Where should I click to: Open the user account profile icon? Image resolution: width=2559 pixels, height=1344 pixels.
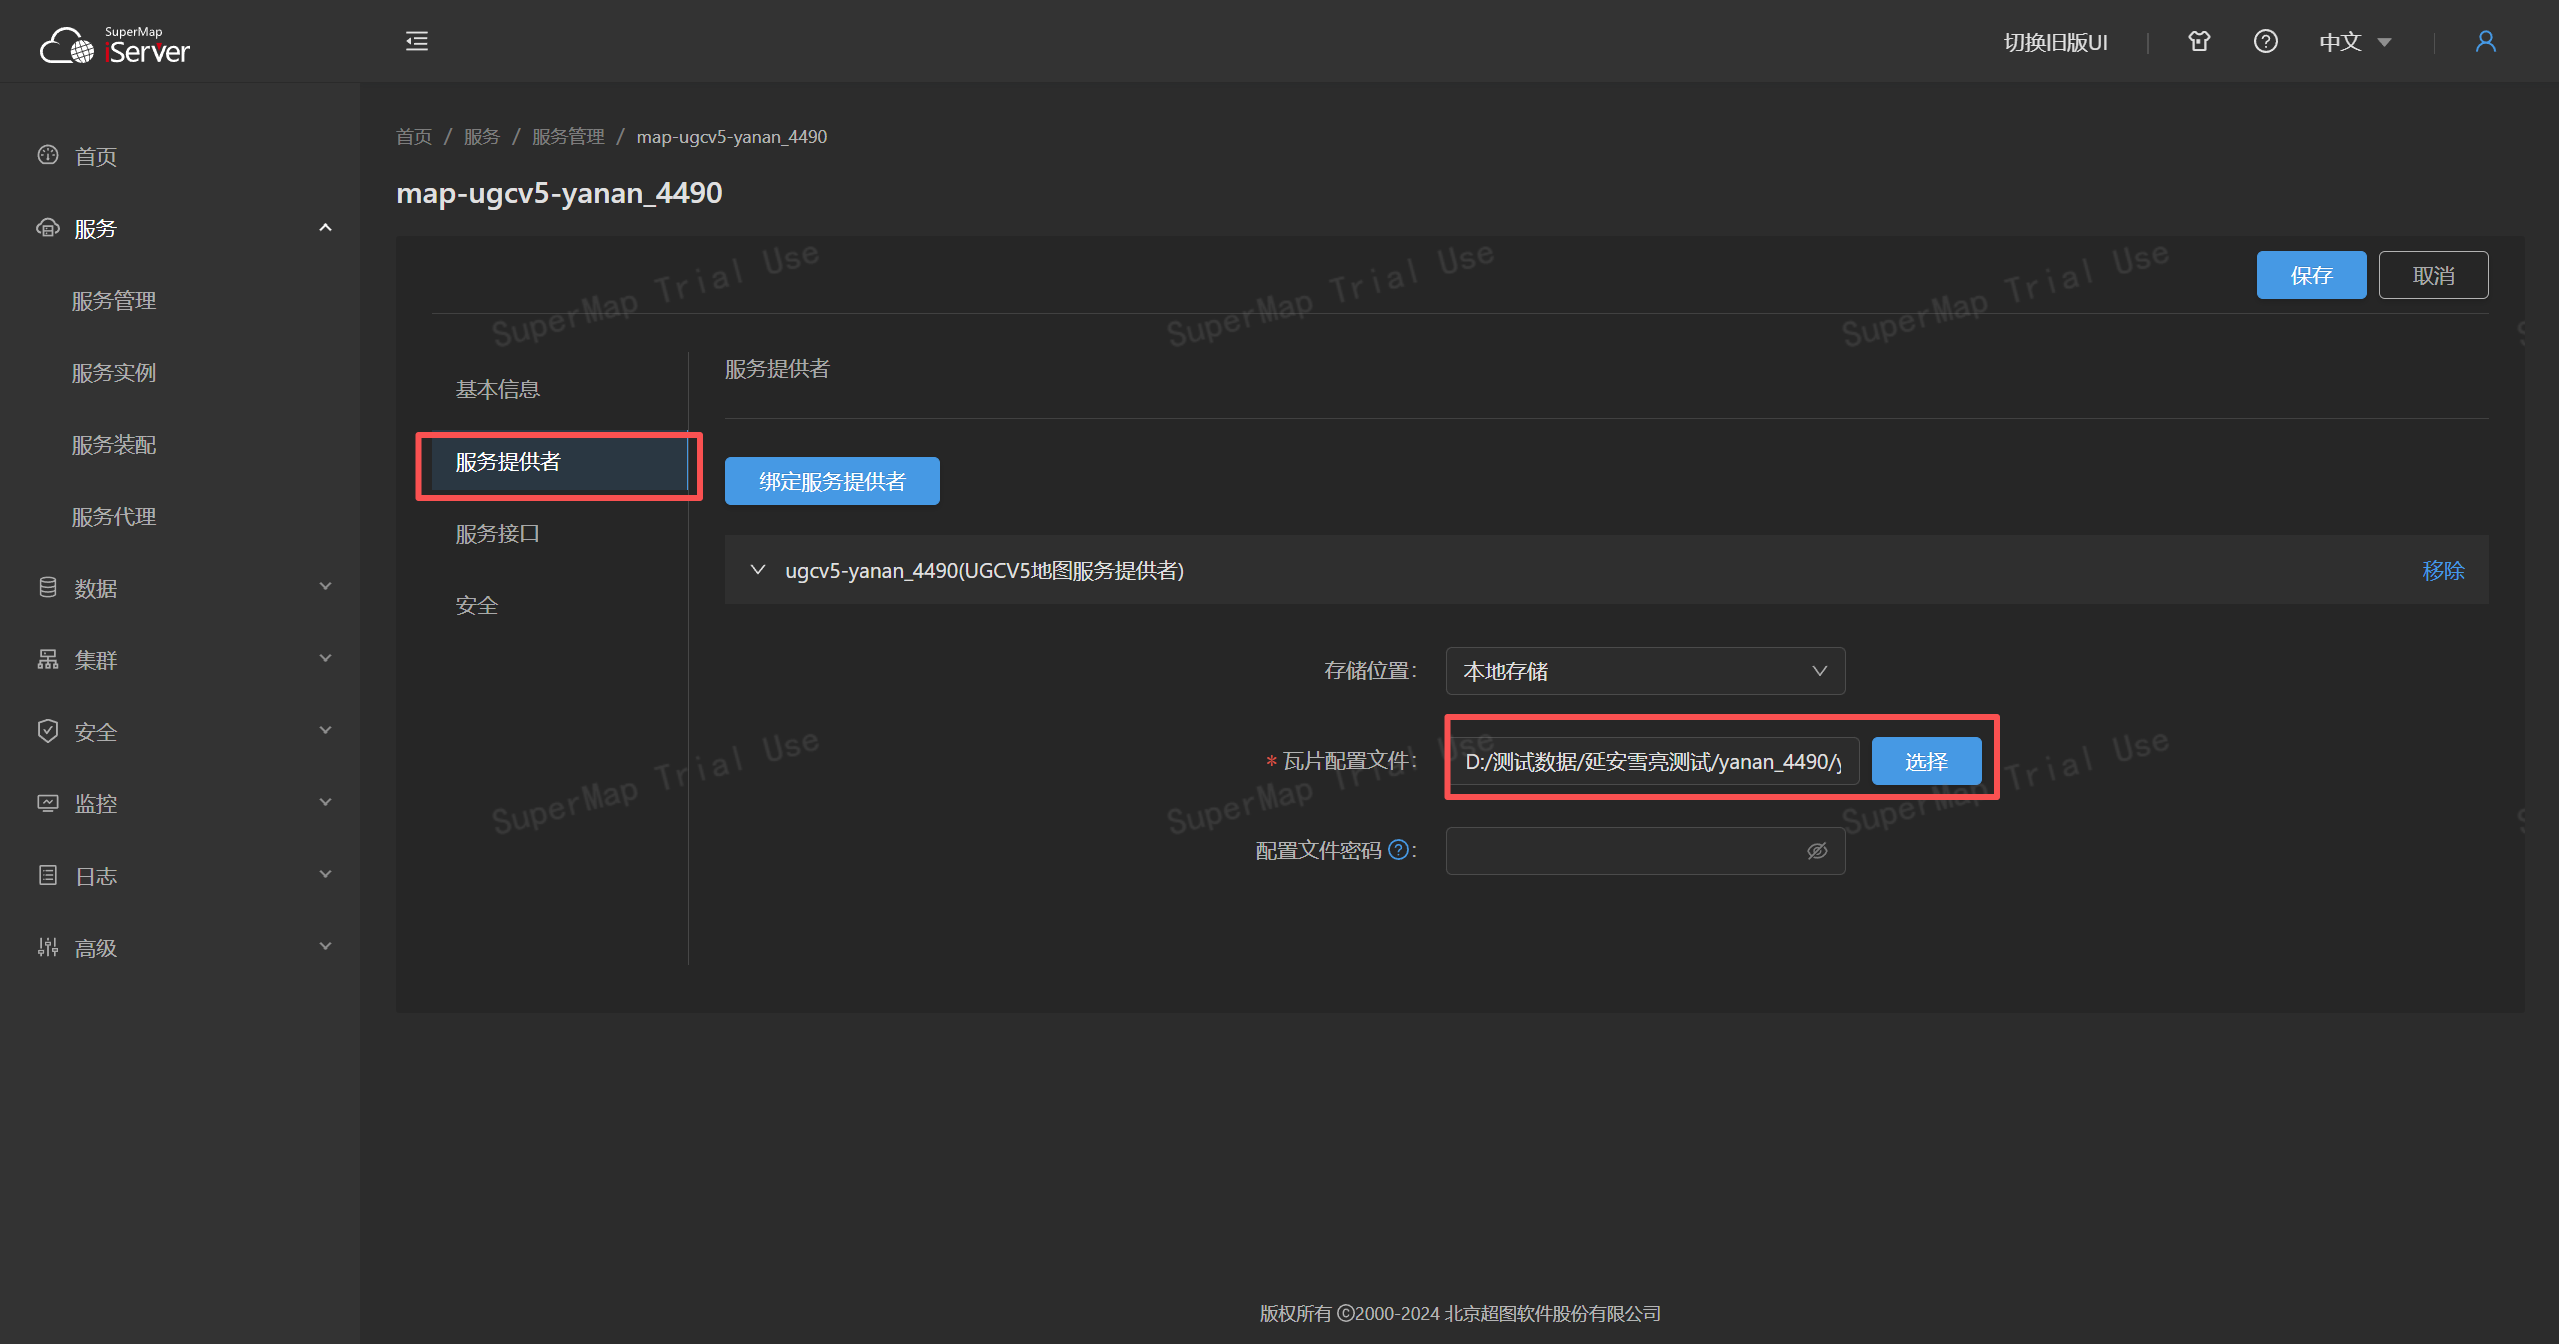(2485, 41)
